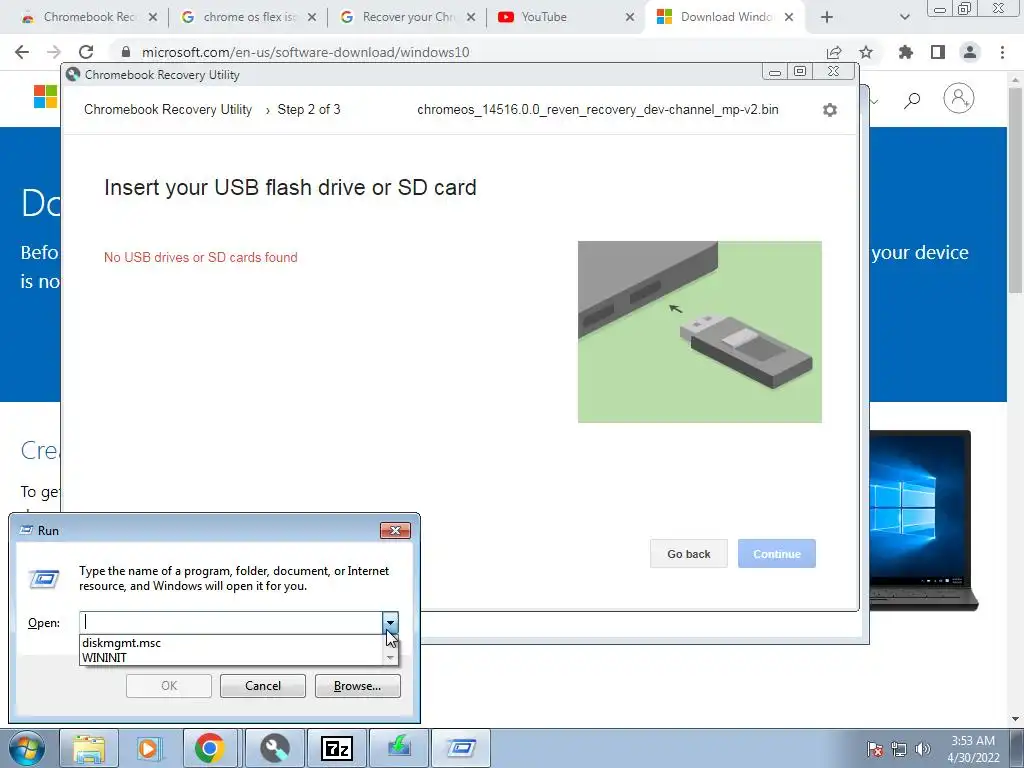Click the webpage vertical scrollbar thumb

point(1016,189)
